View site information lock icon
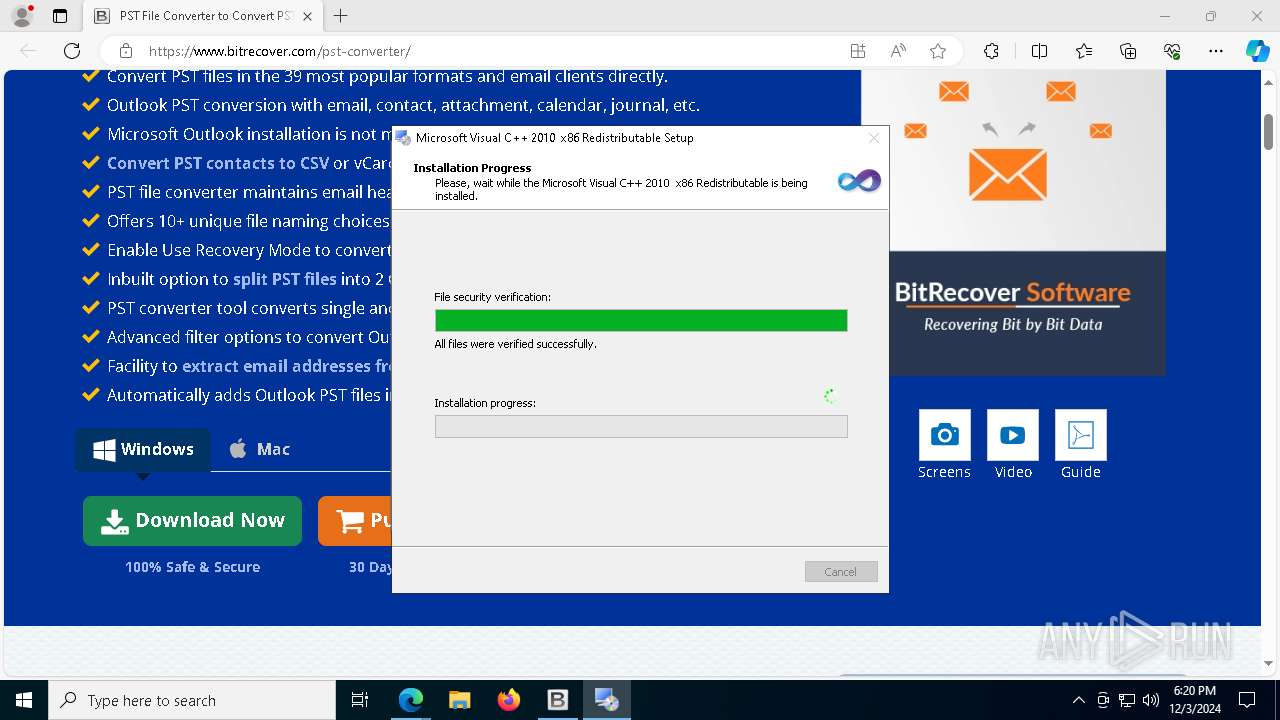This screenshot has width=1280, height=720. coord(126,51)
